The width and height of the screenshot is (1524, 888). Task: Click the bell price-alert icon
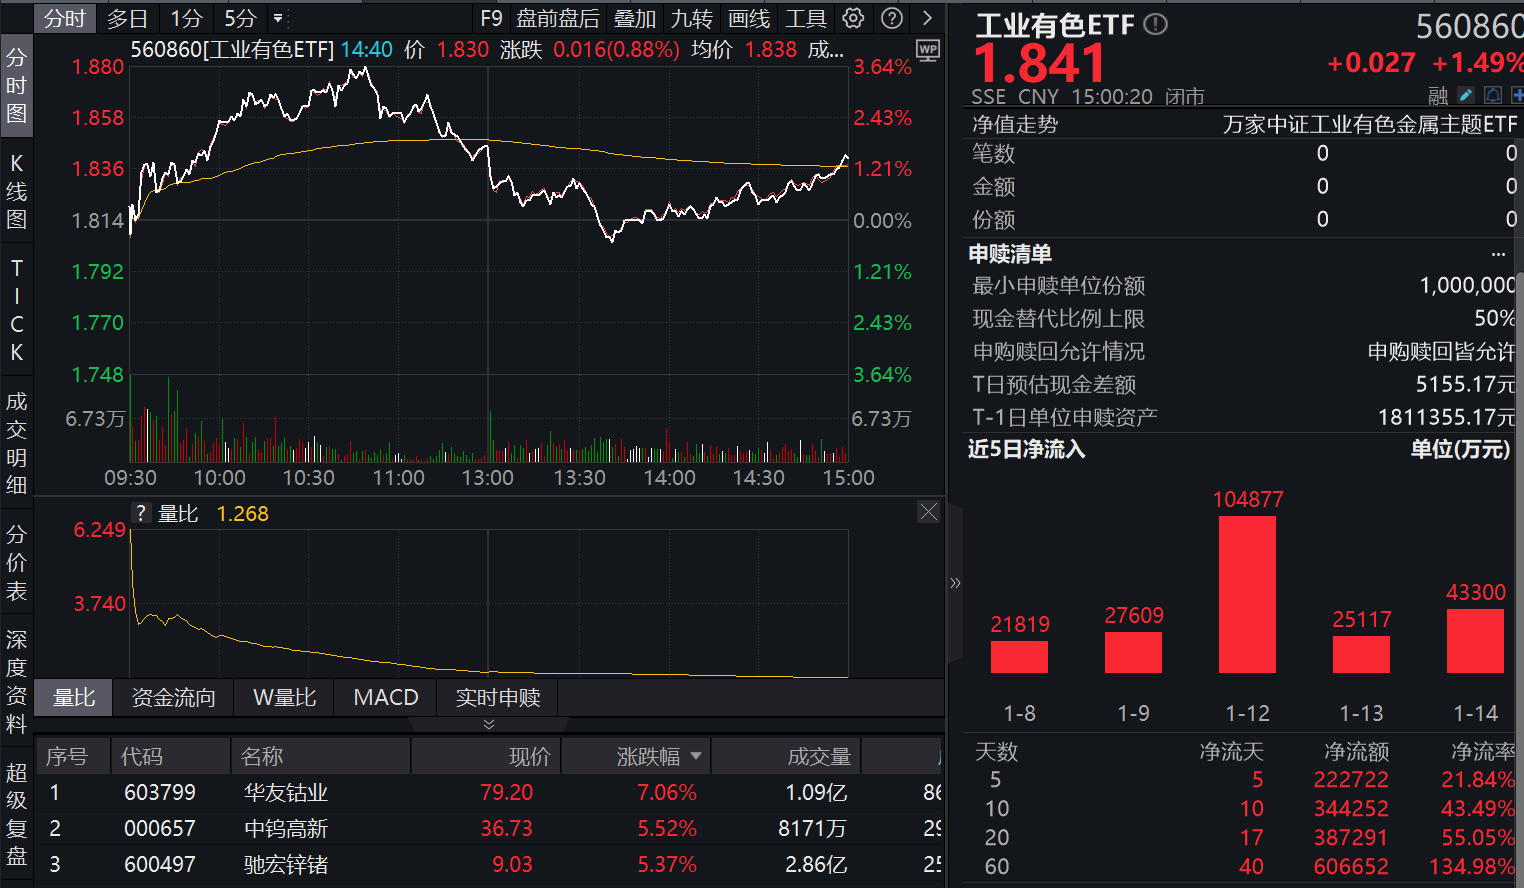1493,94
